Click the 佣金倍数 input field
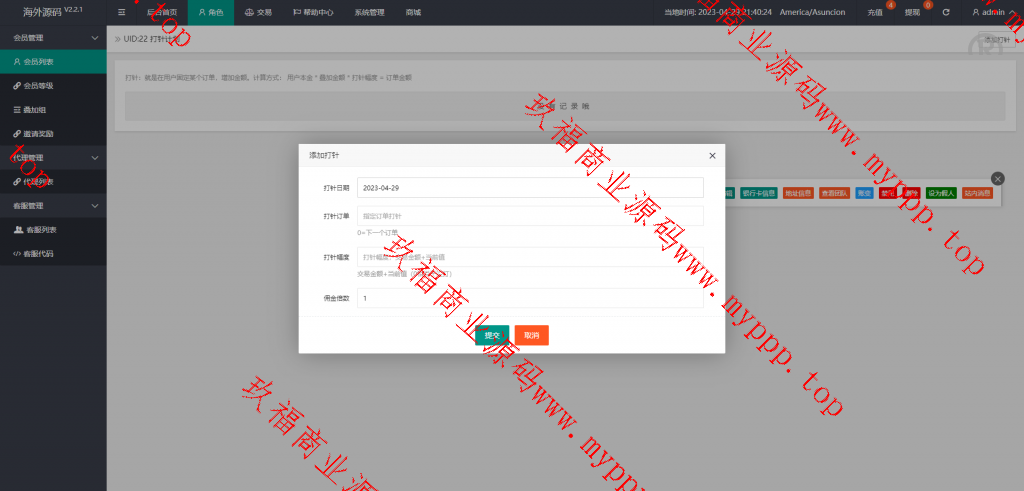 (x=530, y=298)
